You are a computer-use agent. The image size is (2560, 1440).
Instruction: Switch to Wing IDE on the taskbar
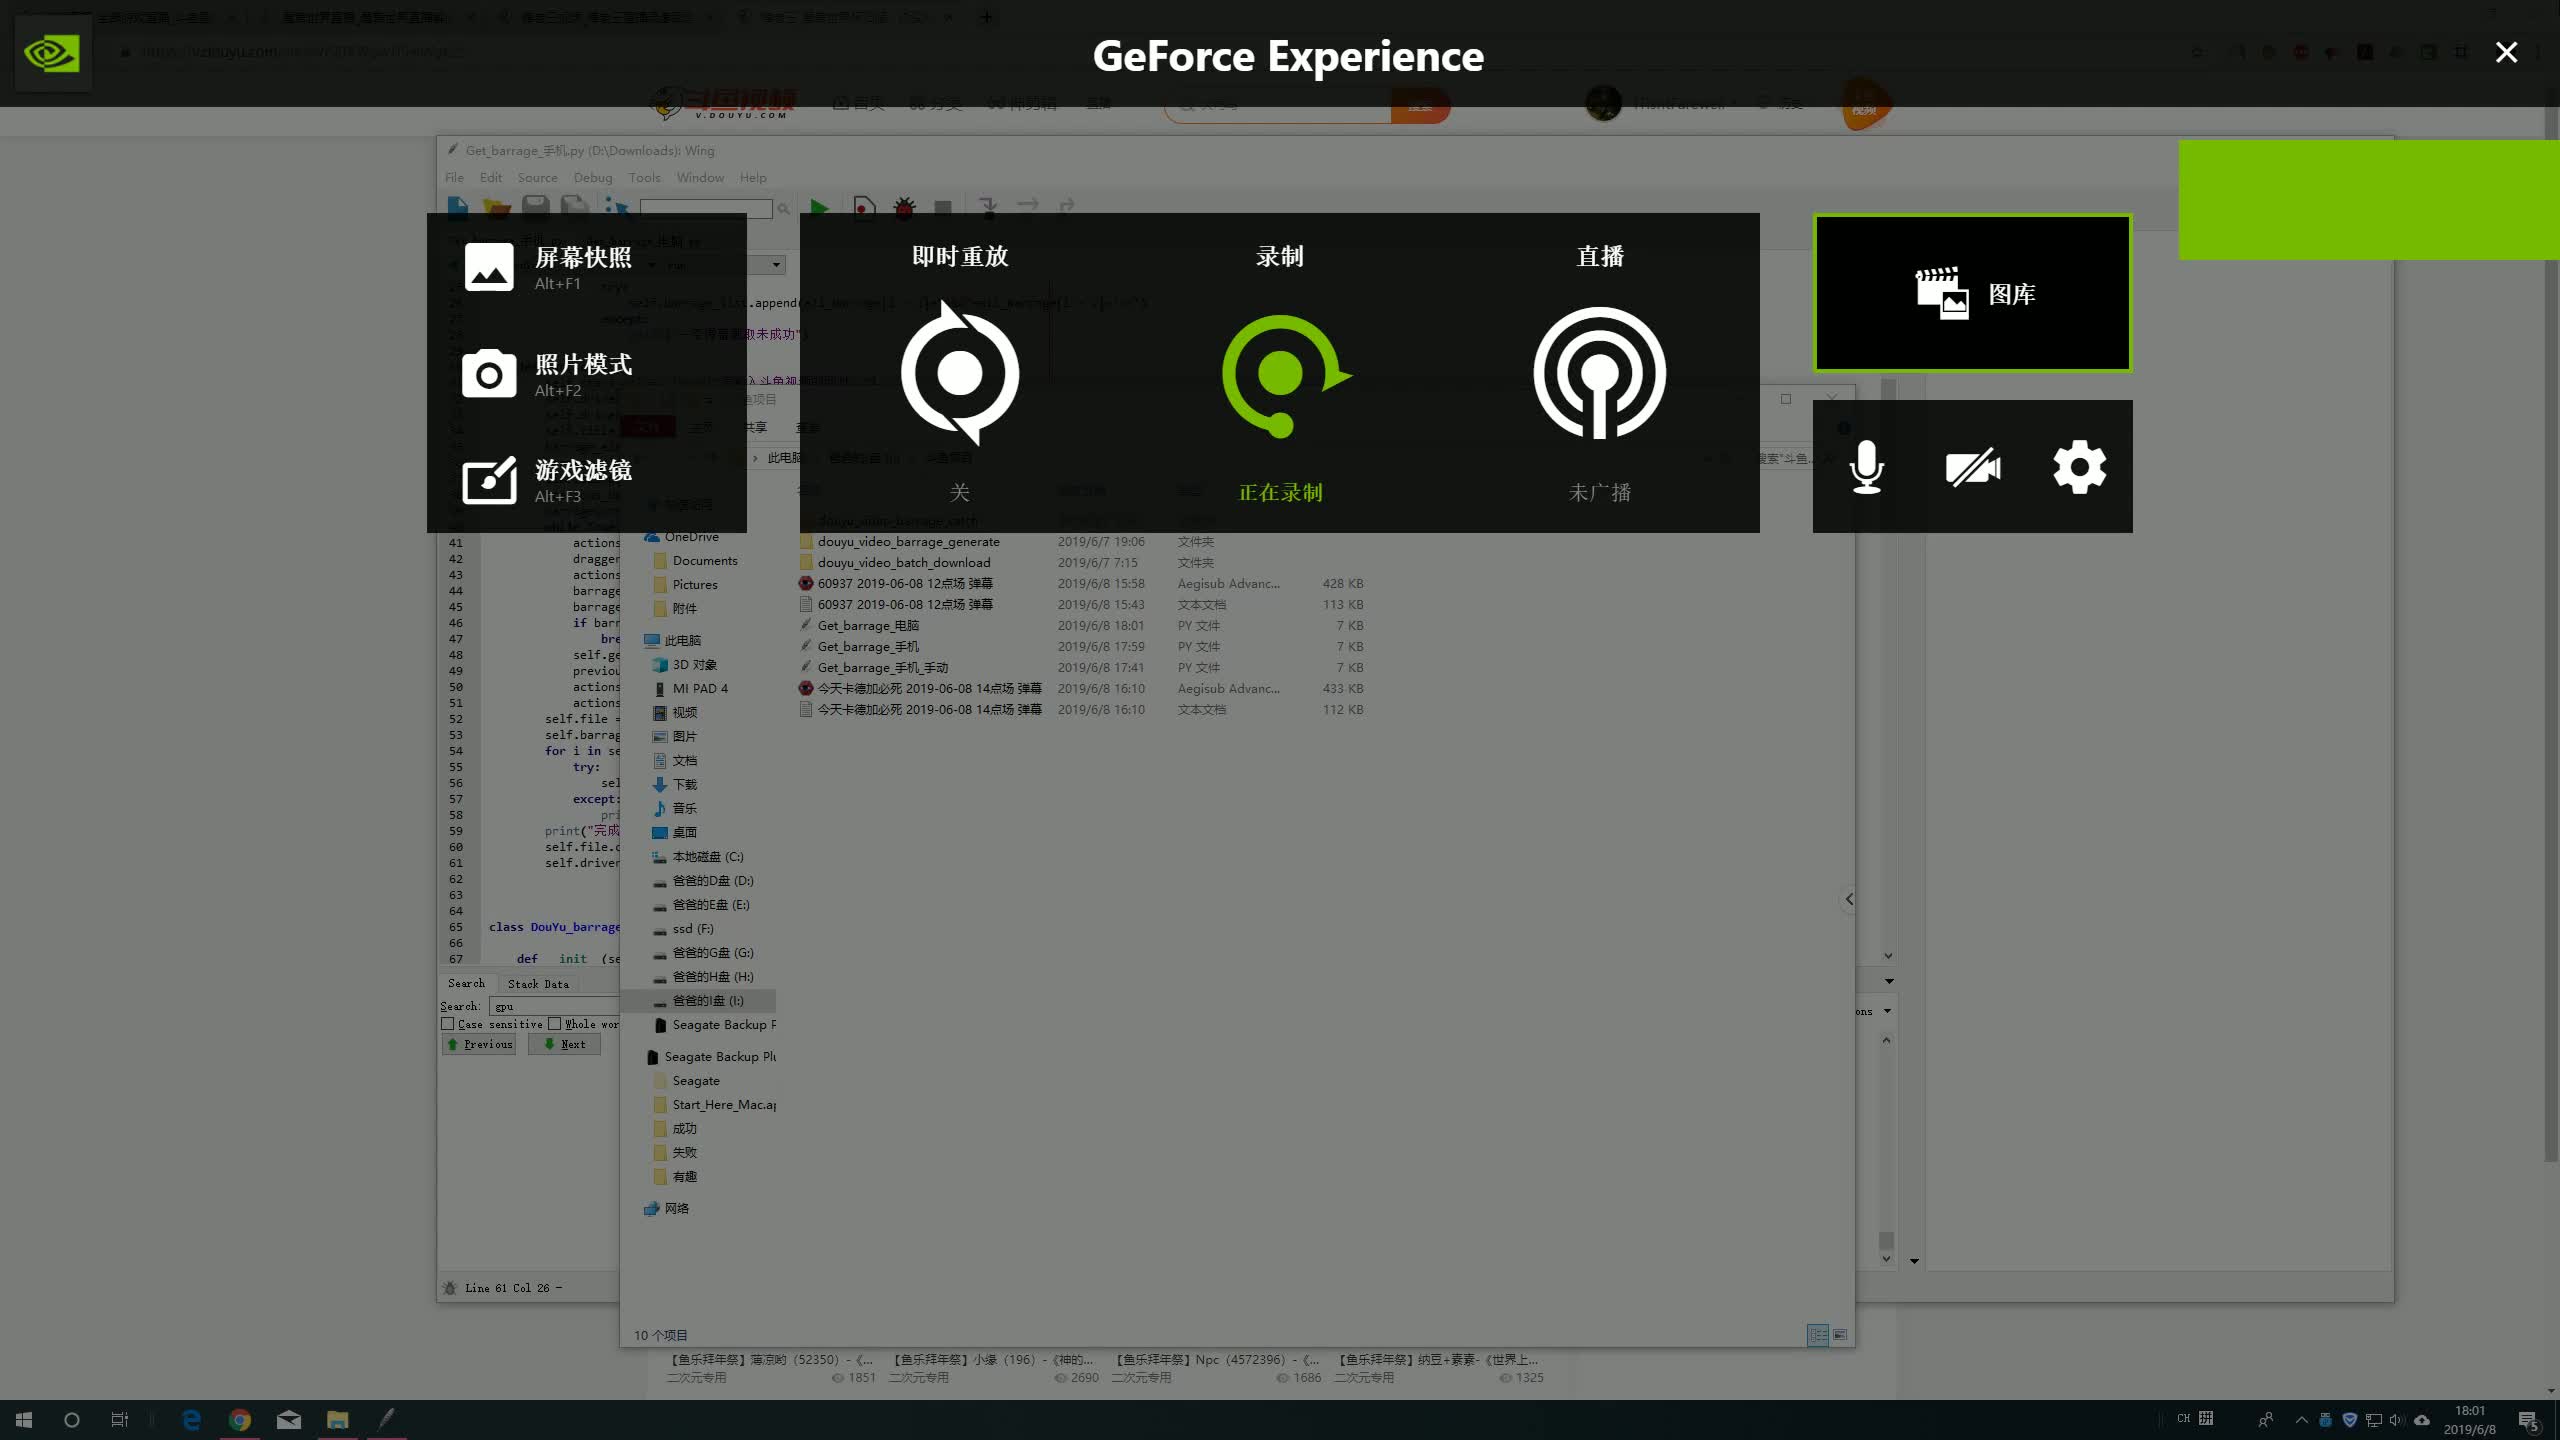pos(386,1418)
